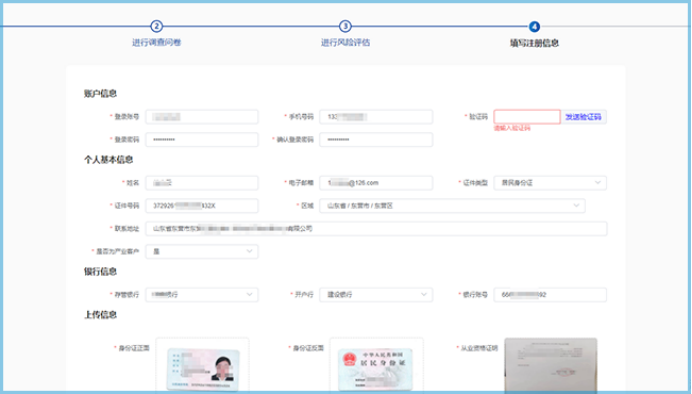
Task: Select the 进行调查问卷 step label
Action: click(156, 42)
